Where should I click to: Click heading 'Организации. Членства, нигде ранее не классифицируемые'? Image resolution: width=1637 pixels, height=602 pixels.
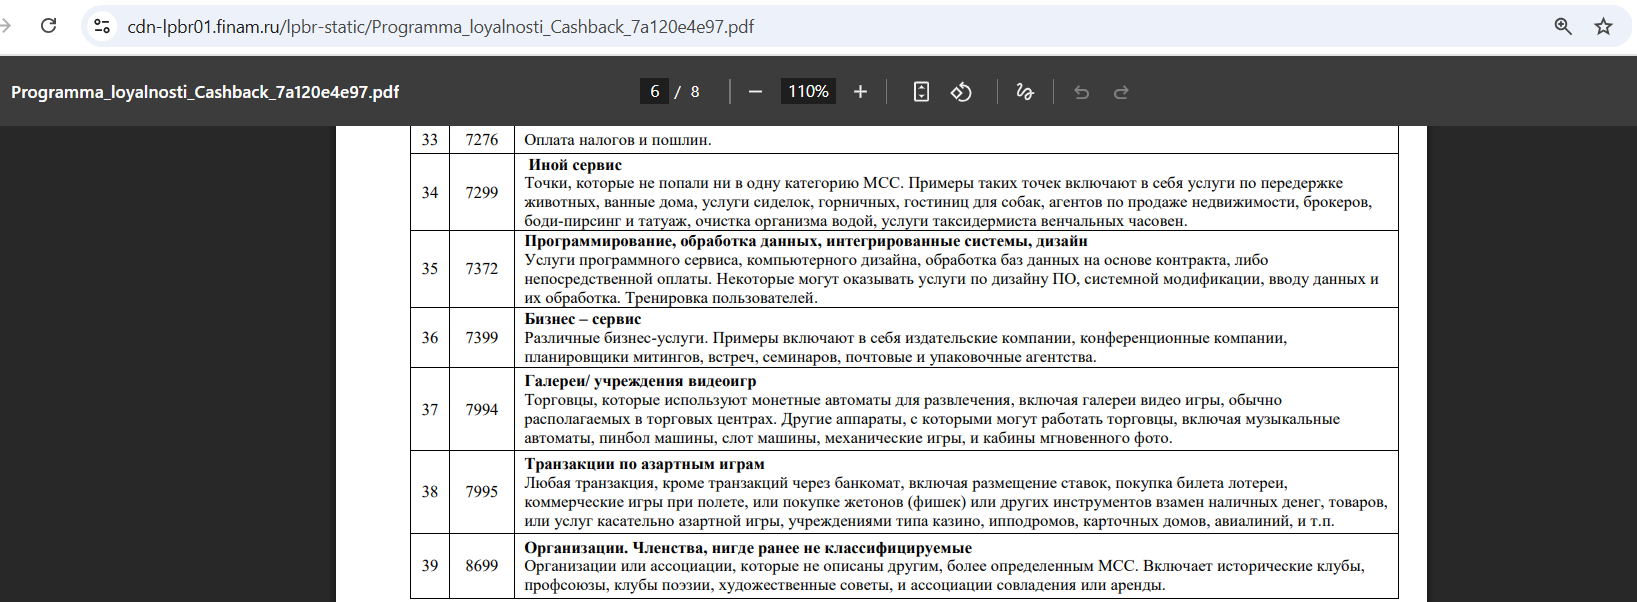click(748, 548)
